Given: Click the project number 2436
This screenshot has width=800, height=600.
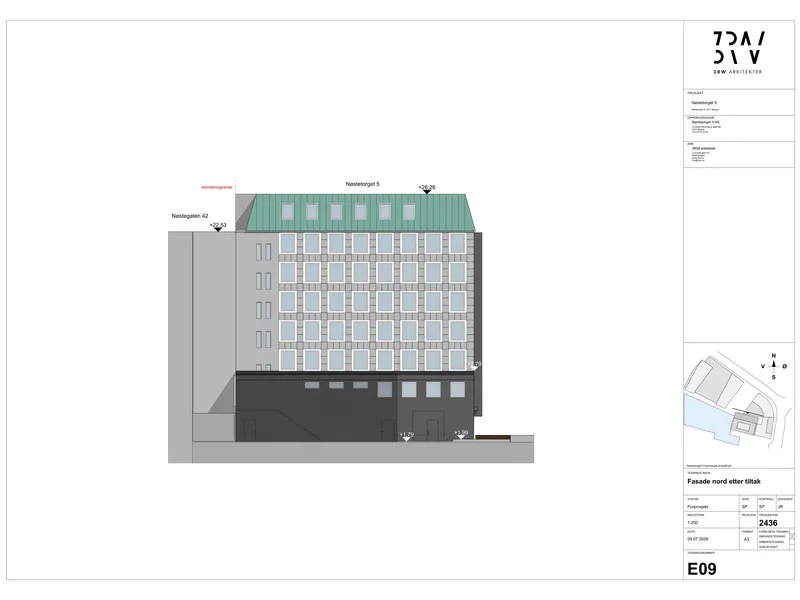Looking at the screenshot, I should pyautogui.click(x=768, y=523).
